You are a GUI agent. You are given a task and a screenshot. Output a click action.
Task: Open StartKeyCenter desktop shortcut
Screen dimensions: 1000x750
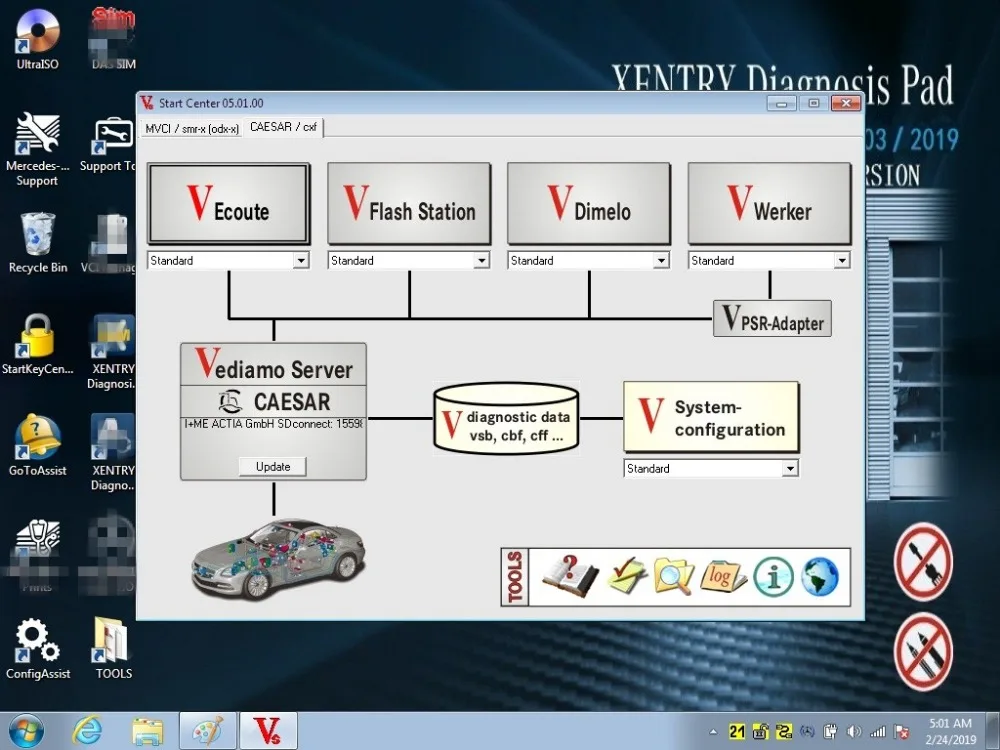(x=37, y=344)
